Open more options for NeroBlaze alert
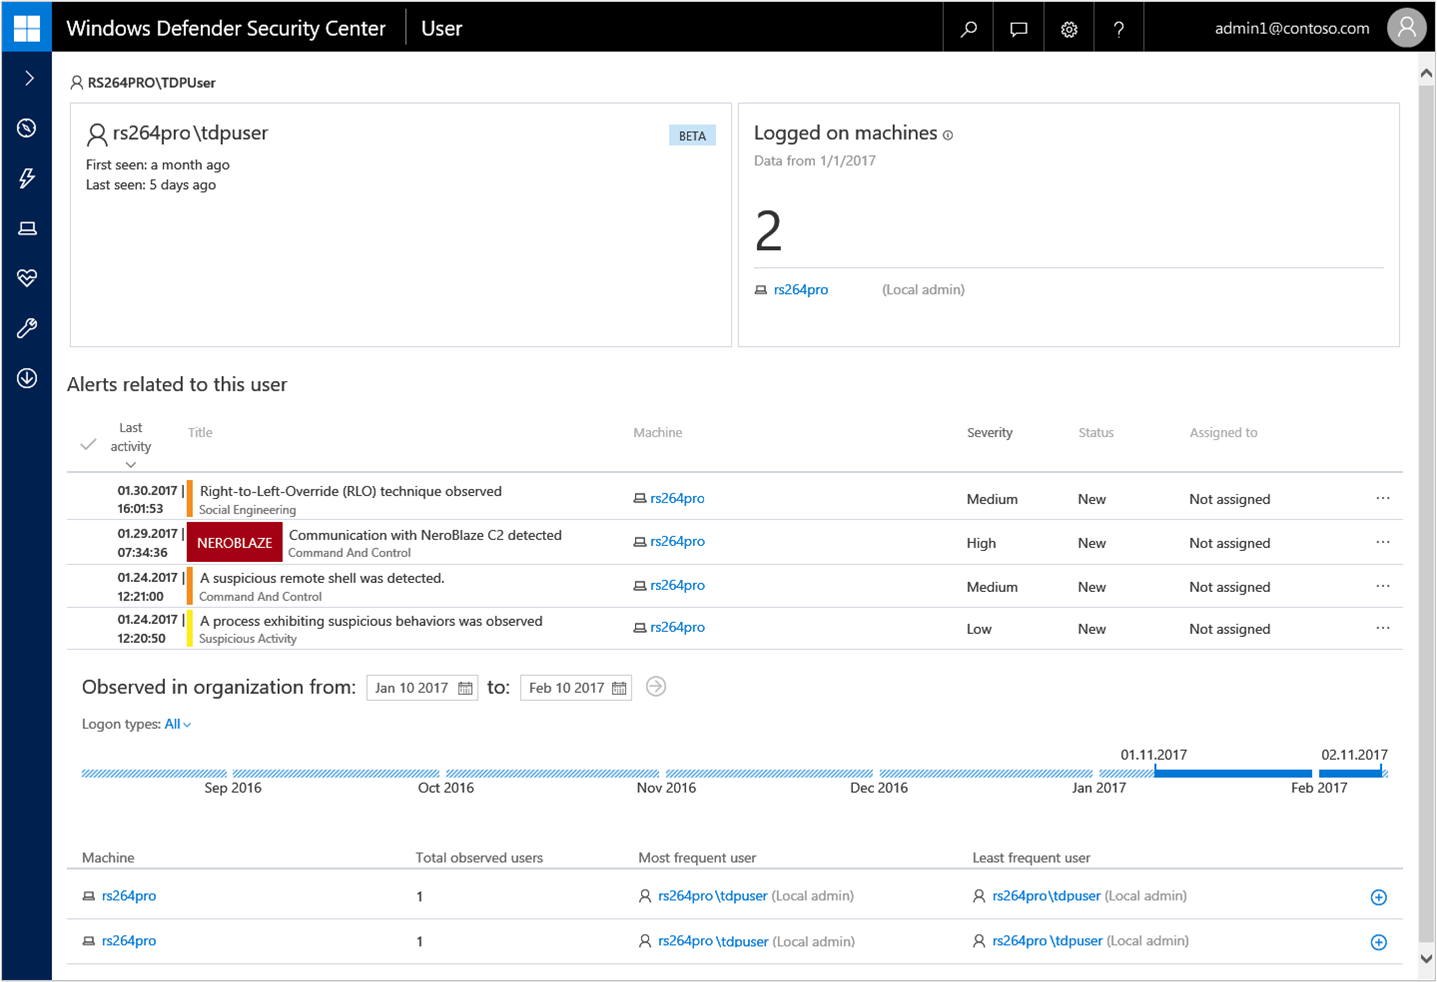 [1382, 542]
